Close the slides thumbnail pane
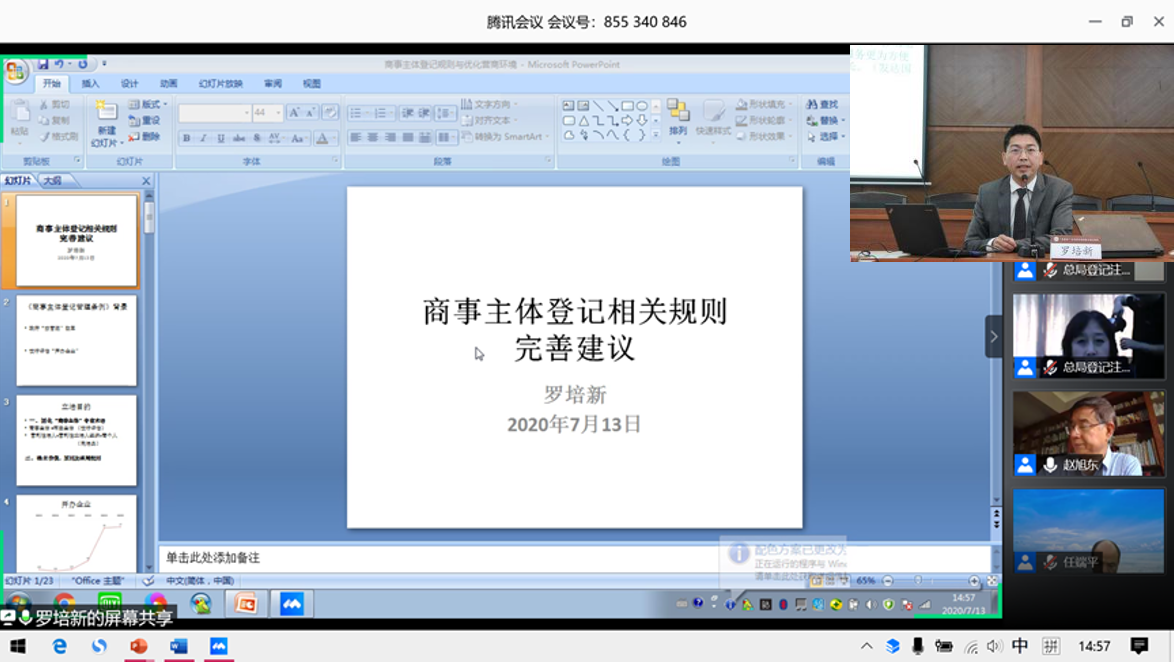This screenshot has width=1174, height=662. [x=146, y=181]
